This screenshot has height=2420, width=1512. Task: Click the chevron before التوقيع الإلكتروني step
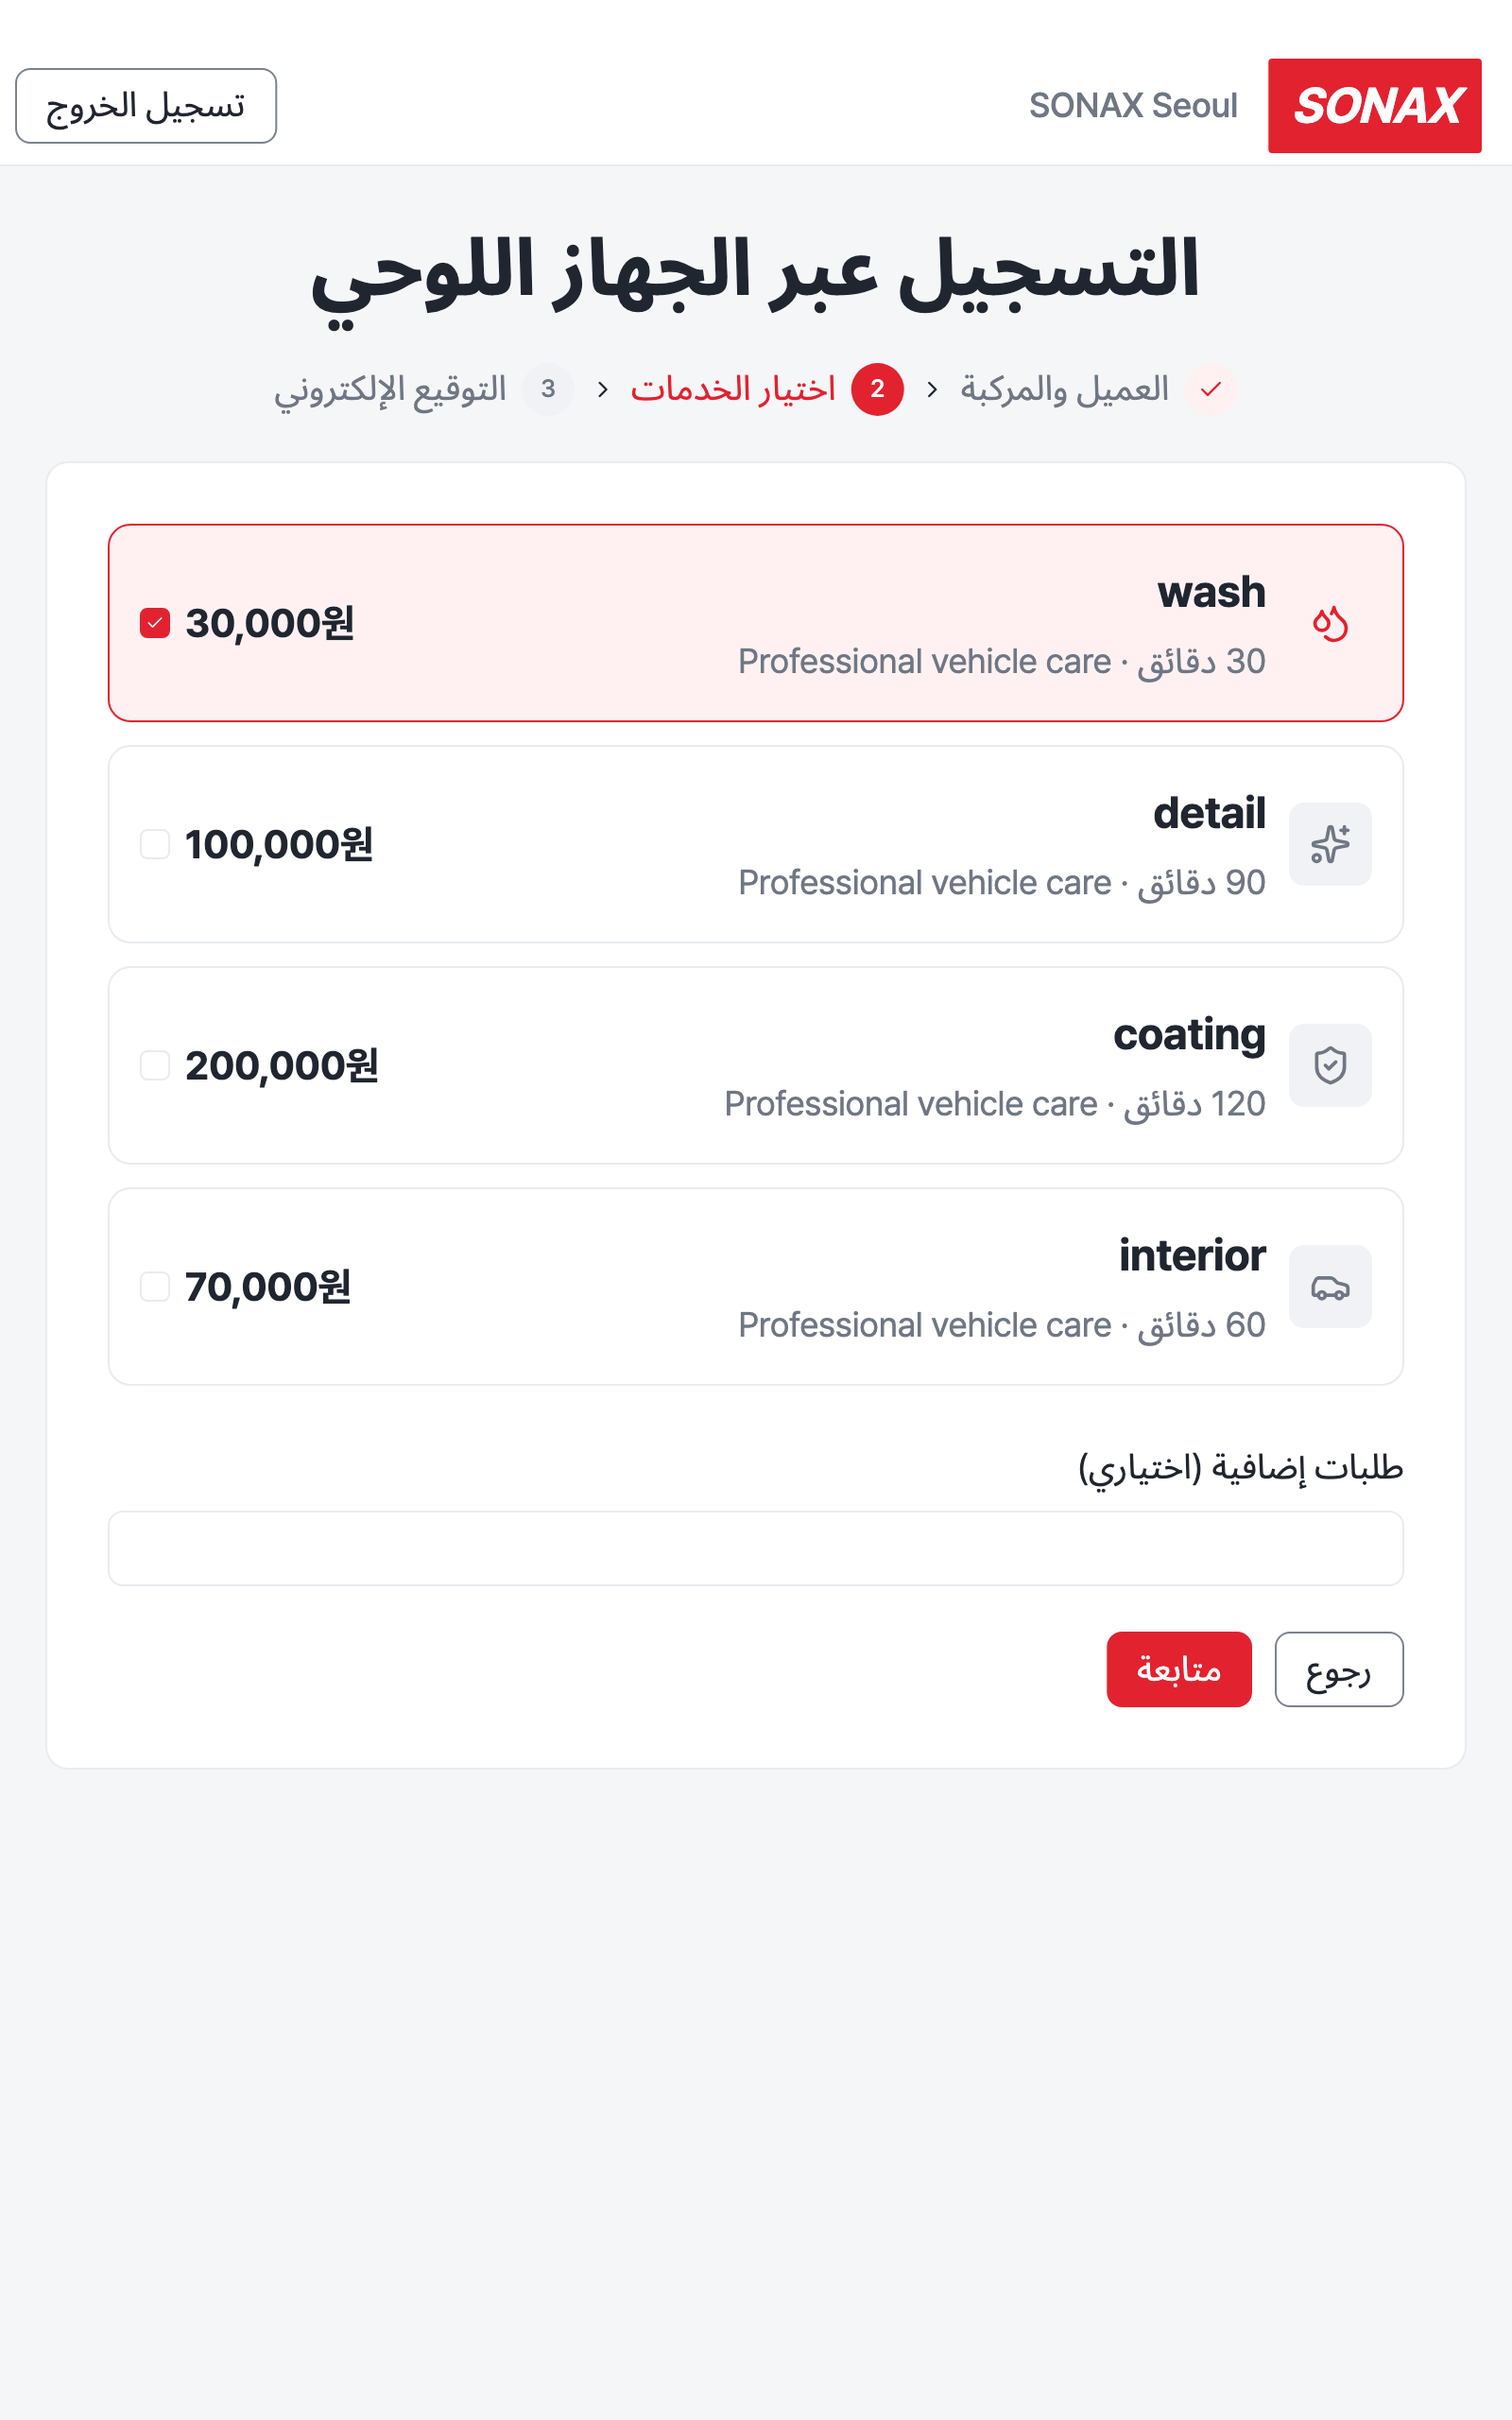click(x=603, y=389)
